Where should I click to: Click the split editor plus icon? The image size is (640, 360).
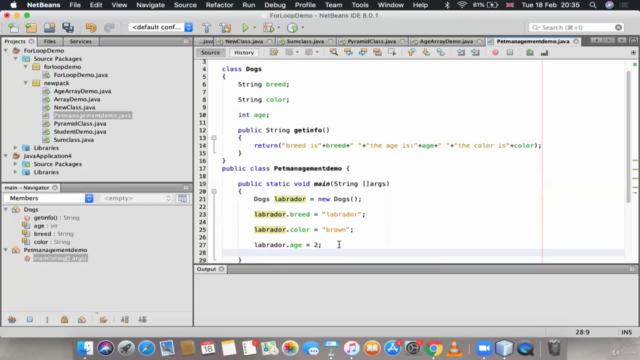click(x=633, y=52)
